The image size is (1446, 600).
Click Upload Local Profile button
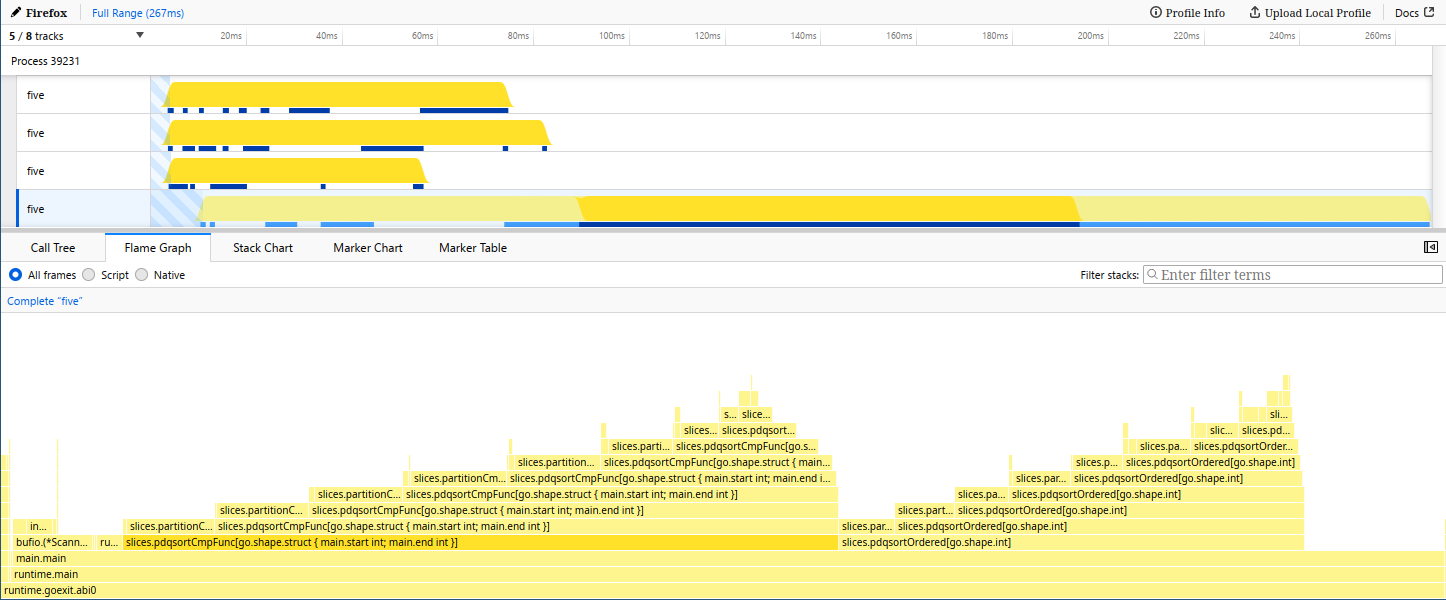point(1310,13)
